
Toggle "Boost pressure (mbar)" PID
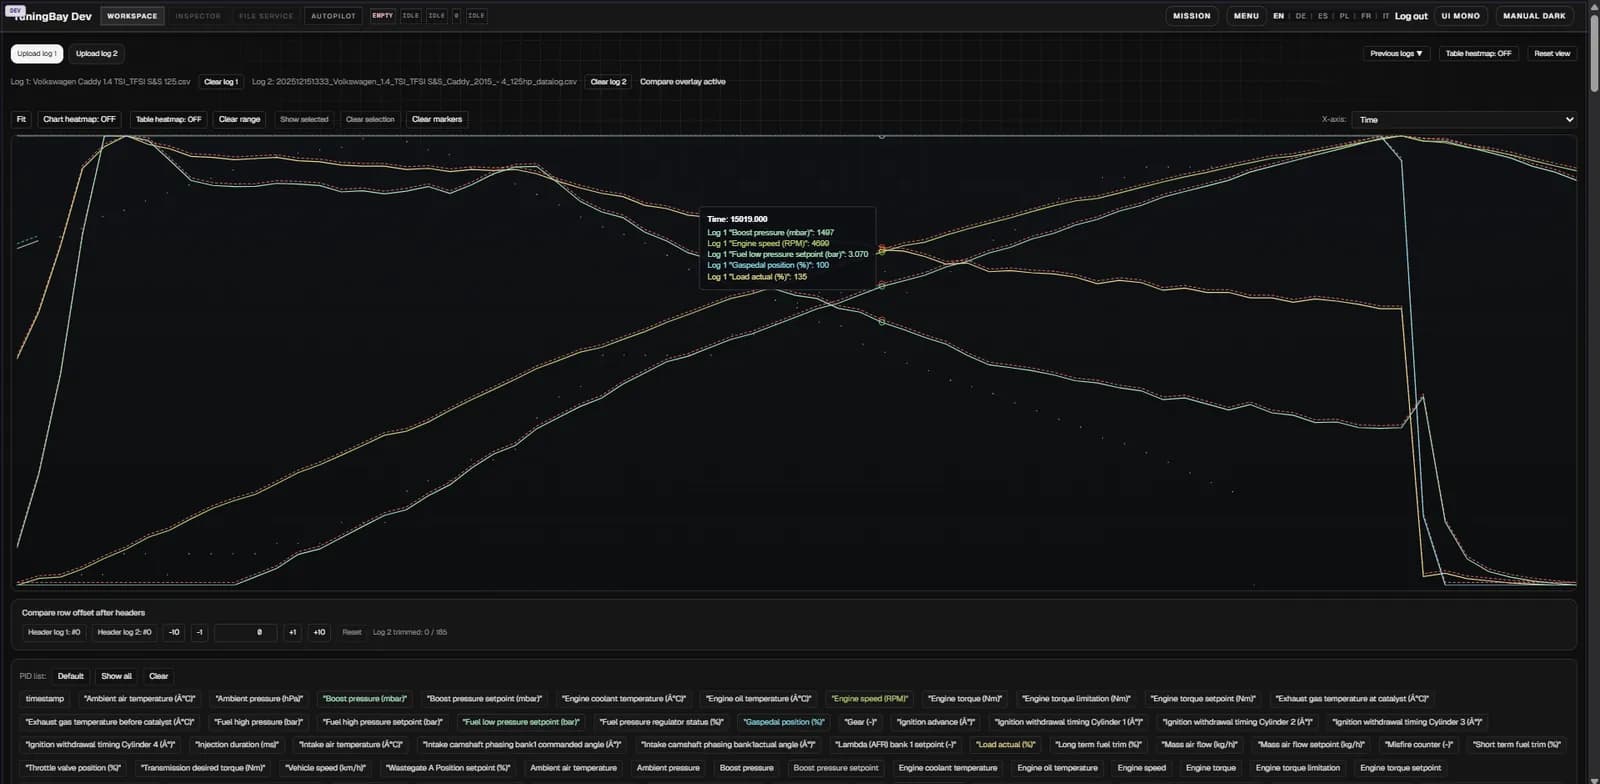click(x=365, y=699)
